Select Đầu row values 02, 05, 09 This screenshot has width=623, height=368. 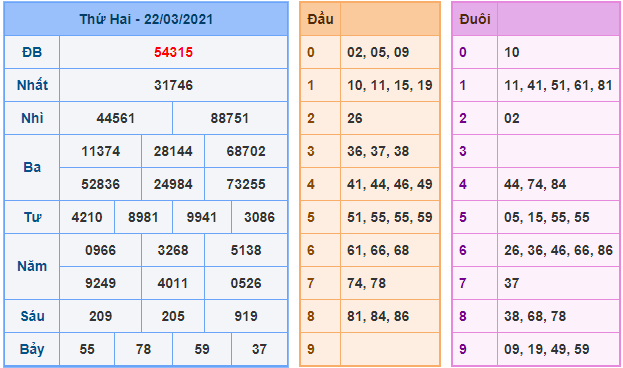point(378,52)
